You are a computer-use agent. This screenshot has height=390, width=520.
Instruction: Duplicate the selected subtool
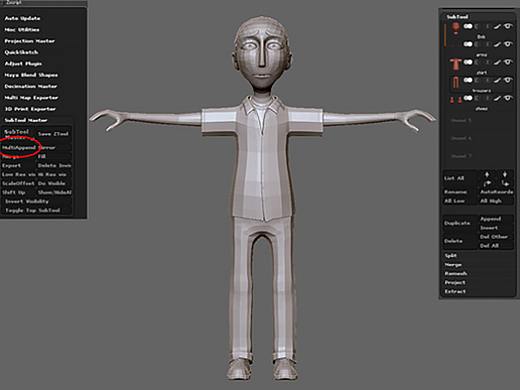[457, 223]
